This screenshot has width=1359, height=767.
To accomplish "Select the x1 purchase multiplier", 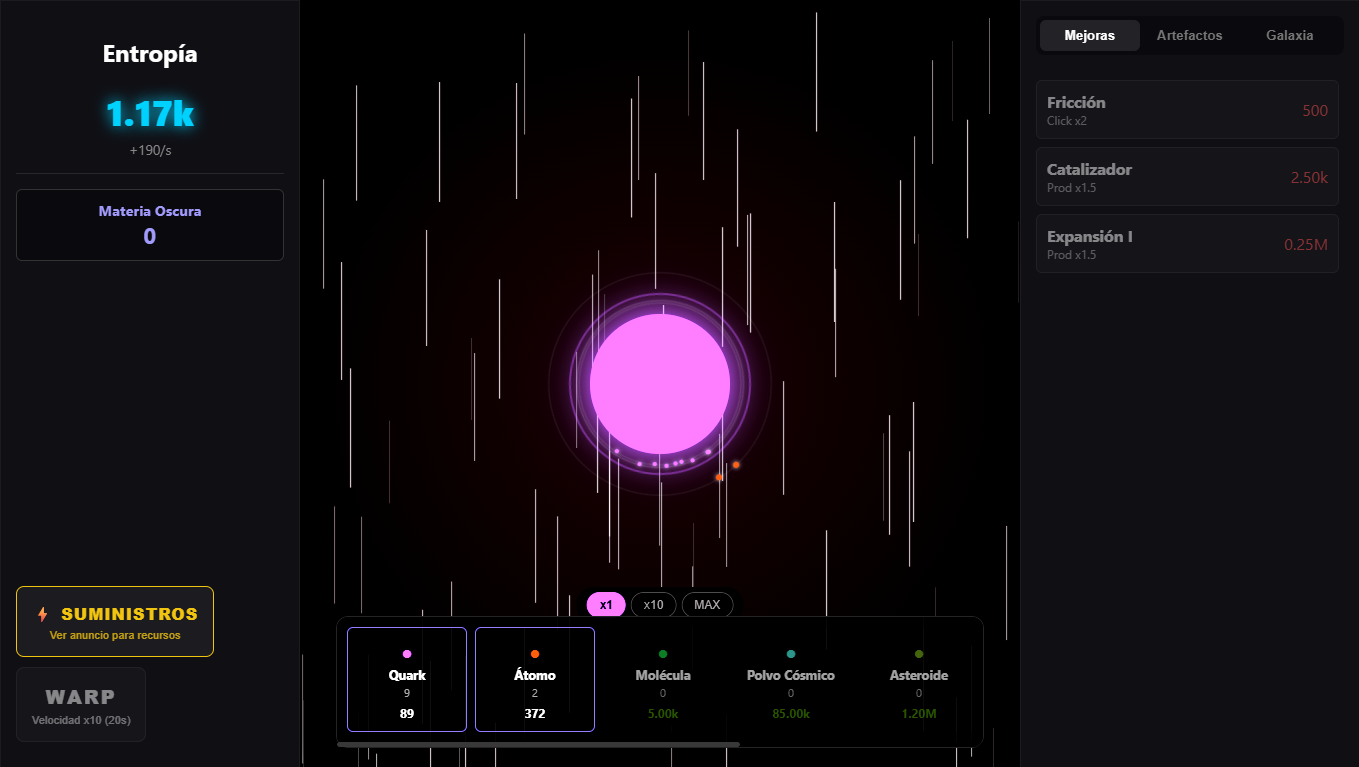I will pyautogui.click(x=606, y=605).
